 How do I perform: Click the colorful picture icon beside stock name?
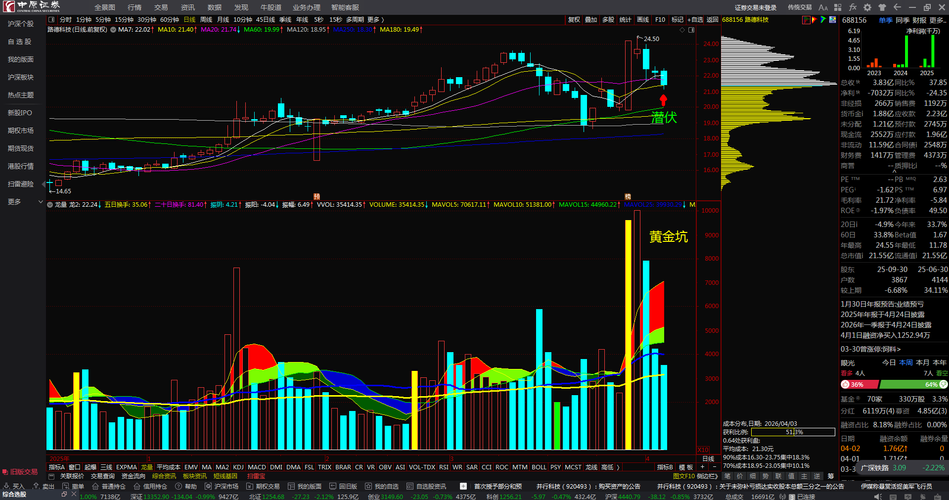point(832,20)
